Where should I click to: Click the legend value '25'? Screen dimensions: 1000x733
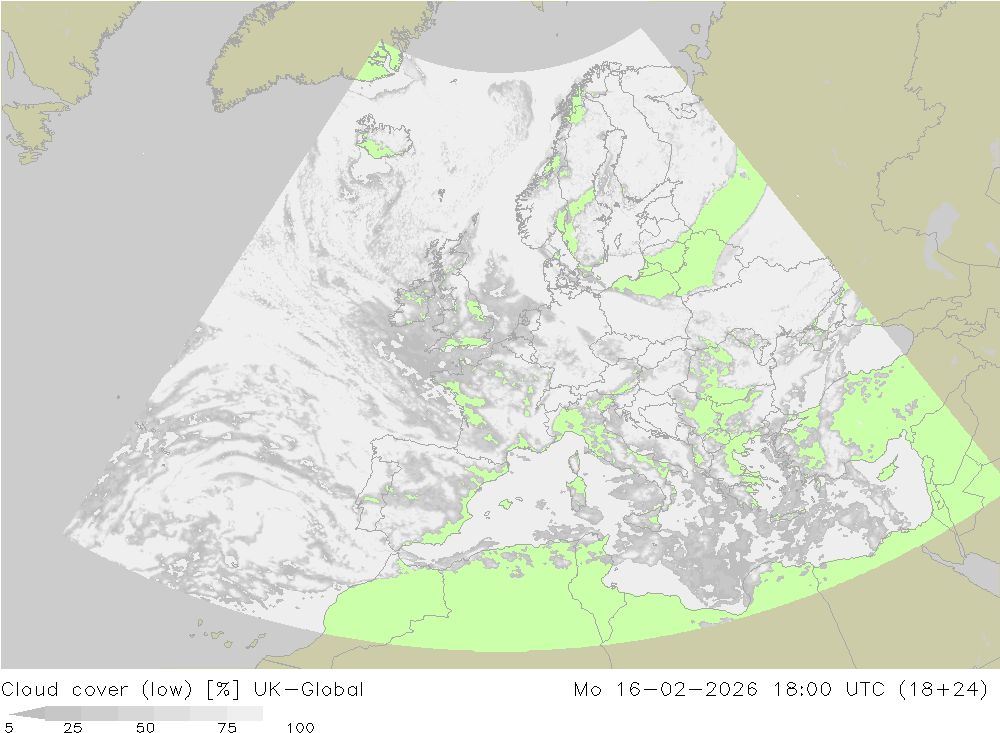[x=73, y=727]
